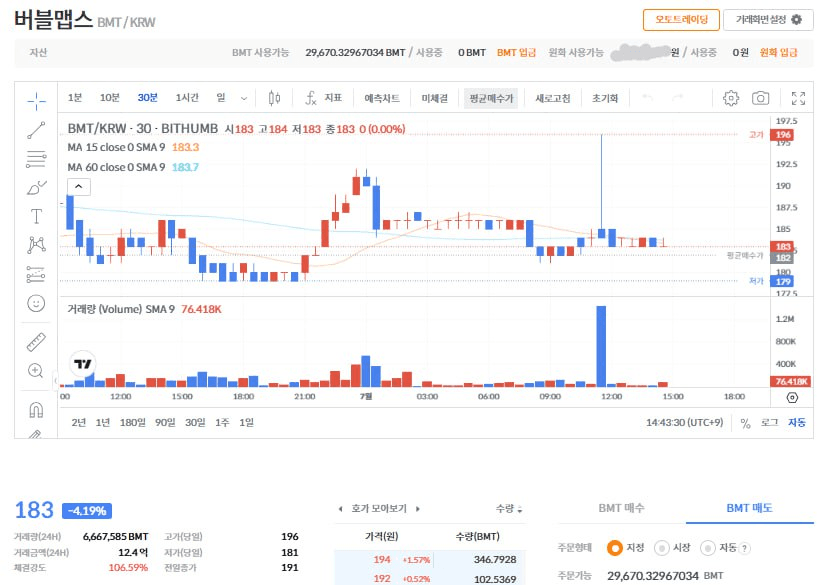Viewport: 819px width, 585px height.
Task: Switch to 1분 interval
Action: coord(75,98)
